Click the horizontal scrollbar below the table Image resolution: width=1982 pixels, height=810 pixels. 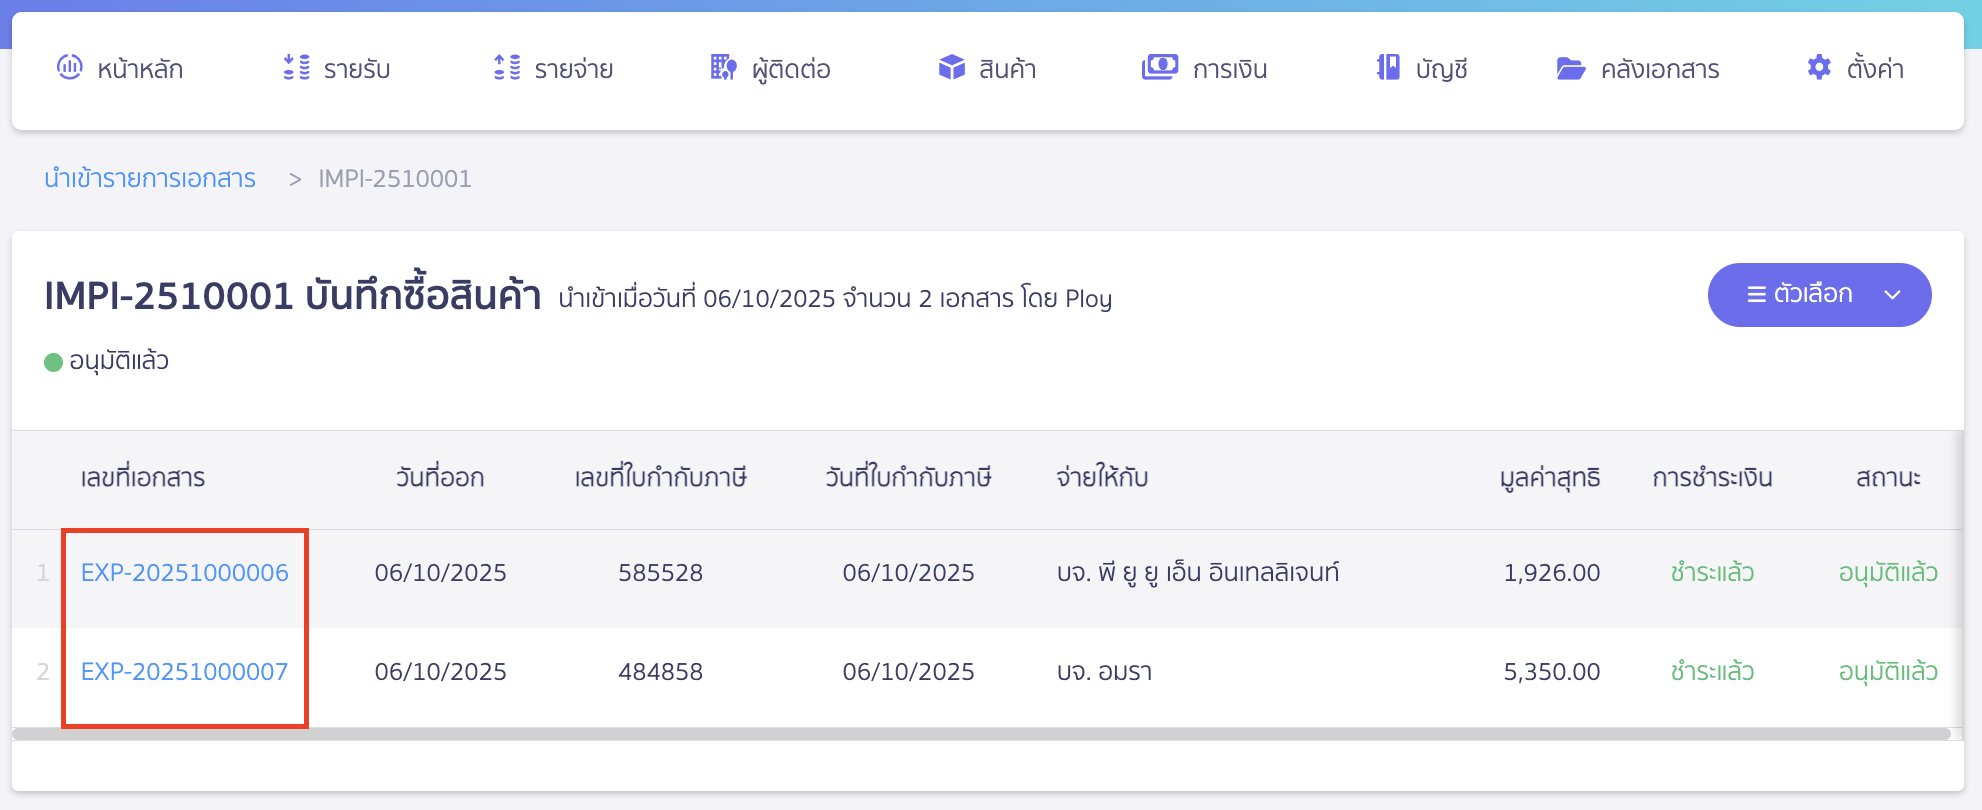pyautogui.click(x=990, y=735)
